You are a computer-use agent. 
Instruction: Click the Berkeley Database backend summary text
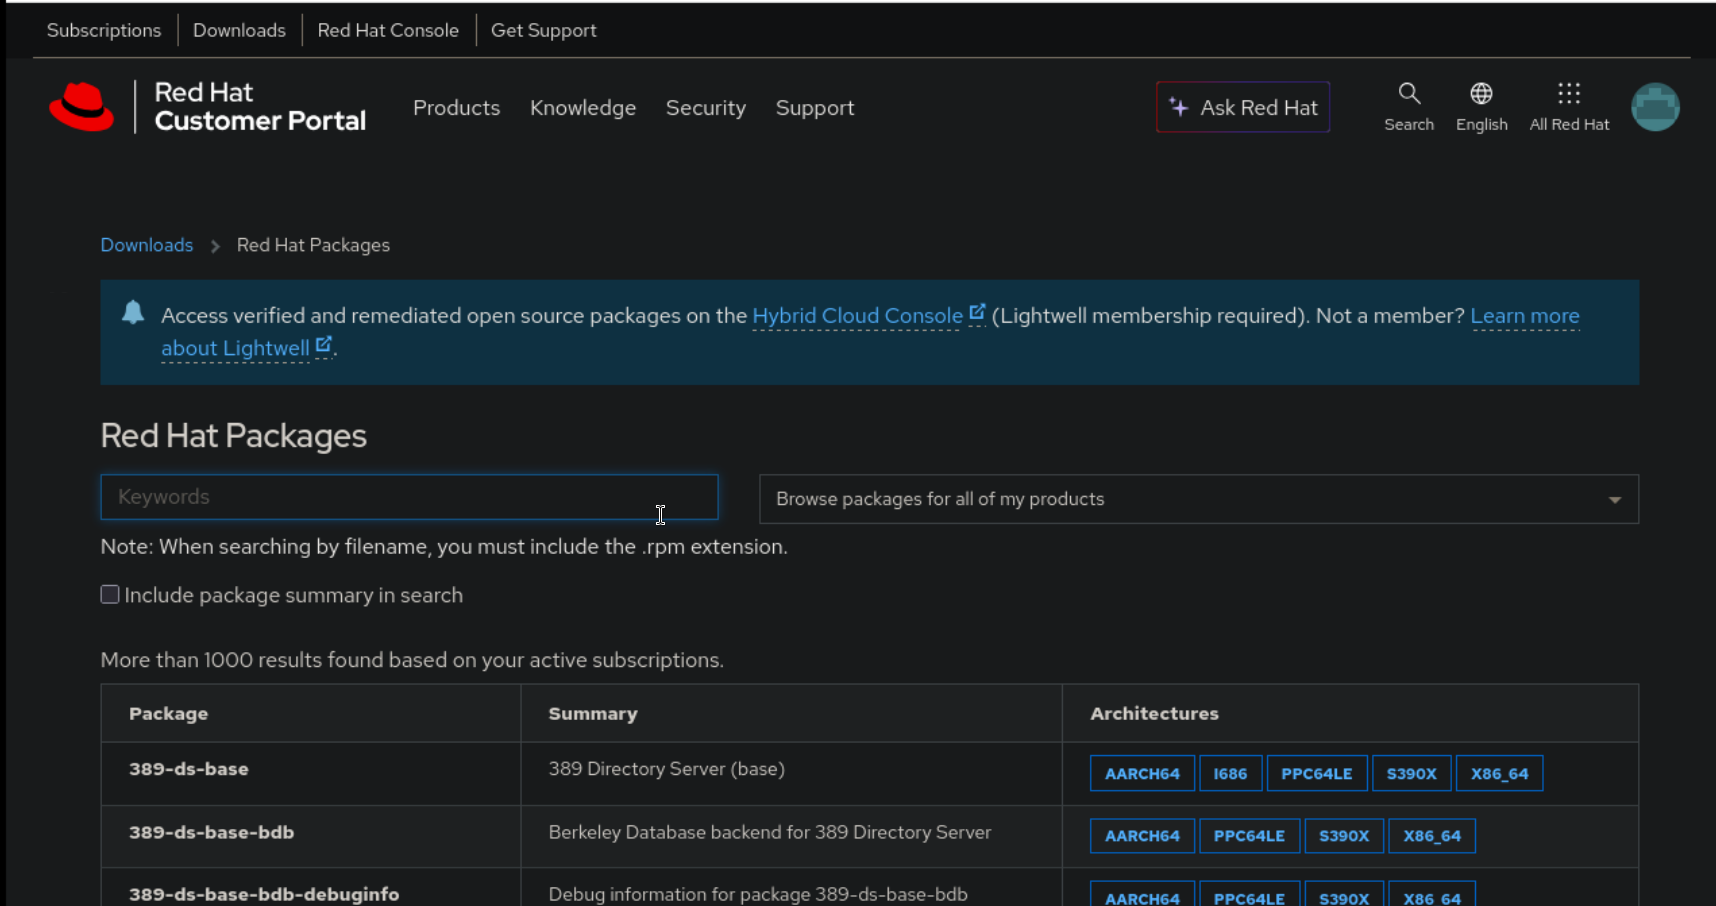click(770, 832)
